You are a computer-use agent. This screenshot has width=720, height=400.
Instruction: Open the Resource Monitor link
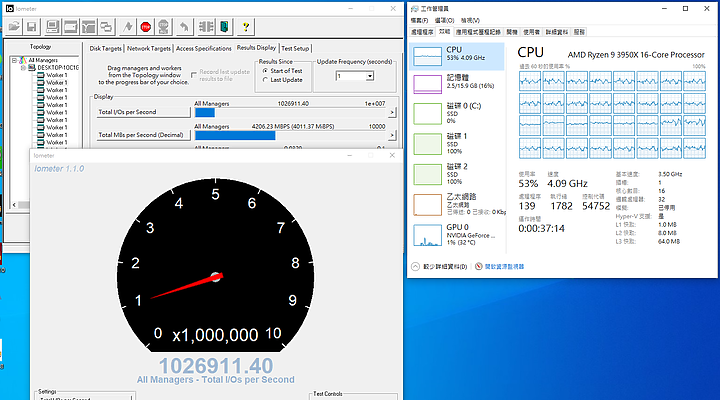coord(504,266)
